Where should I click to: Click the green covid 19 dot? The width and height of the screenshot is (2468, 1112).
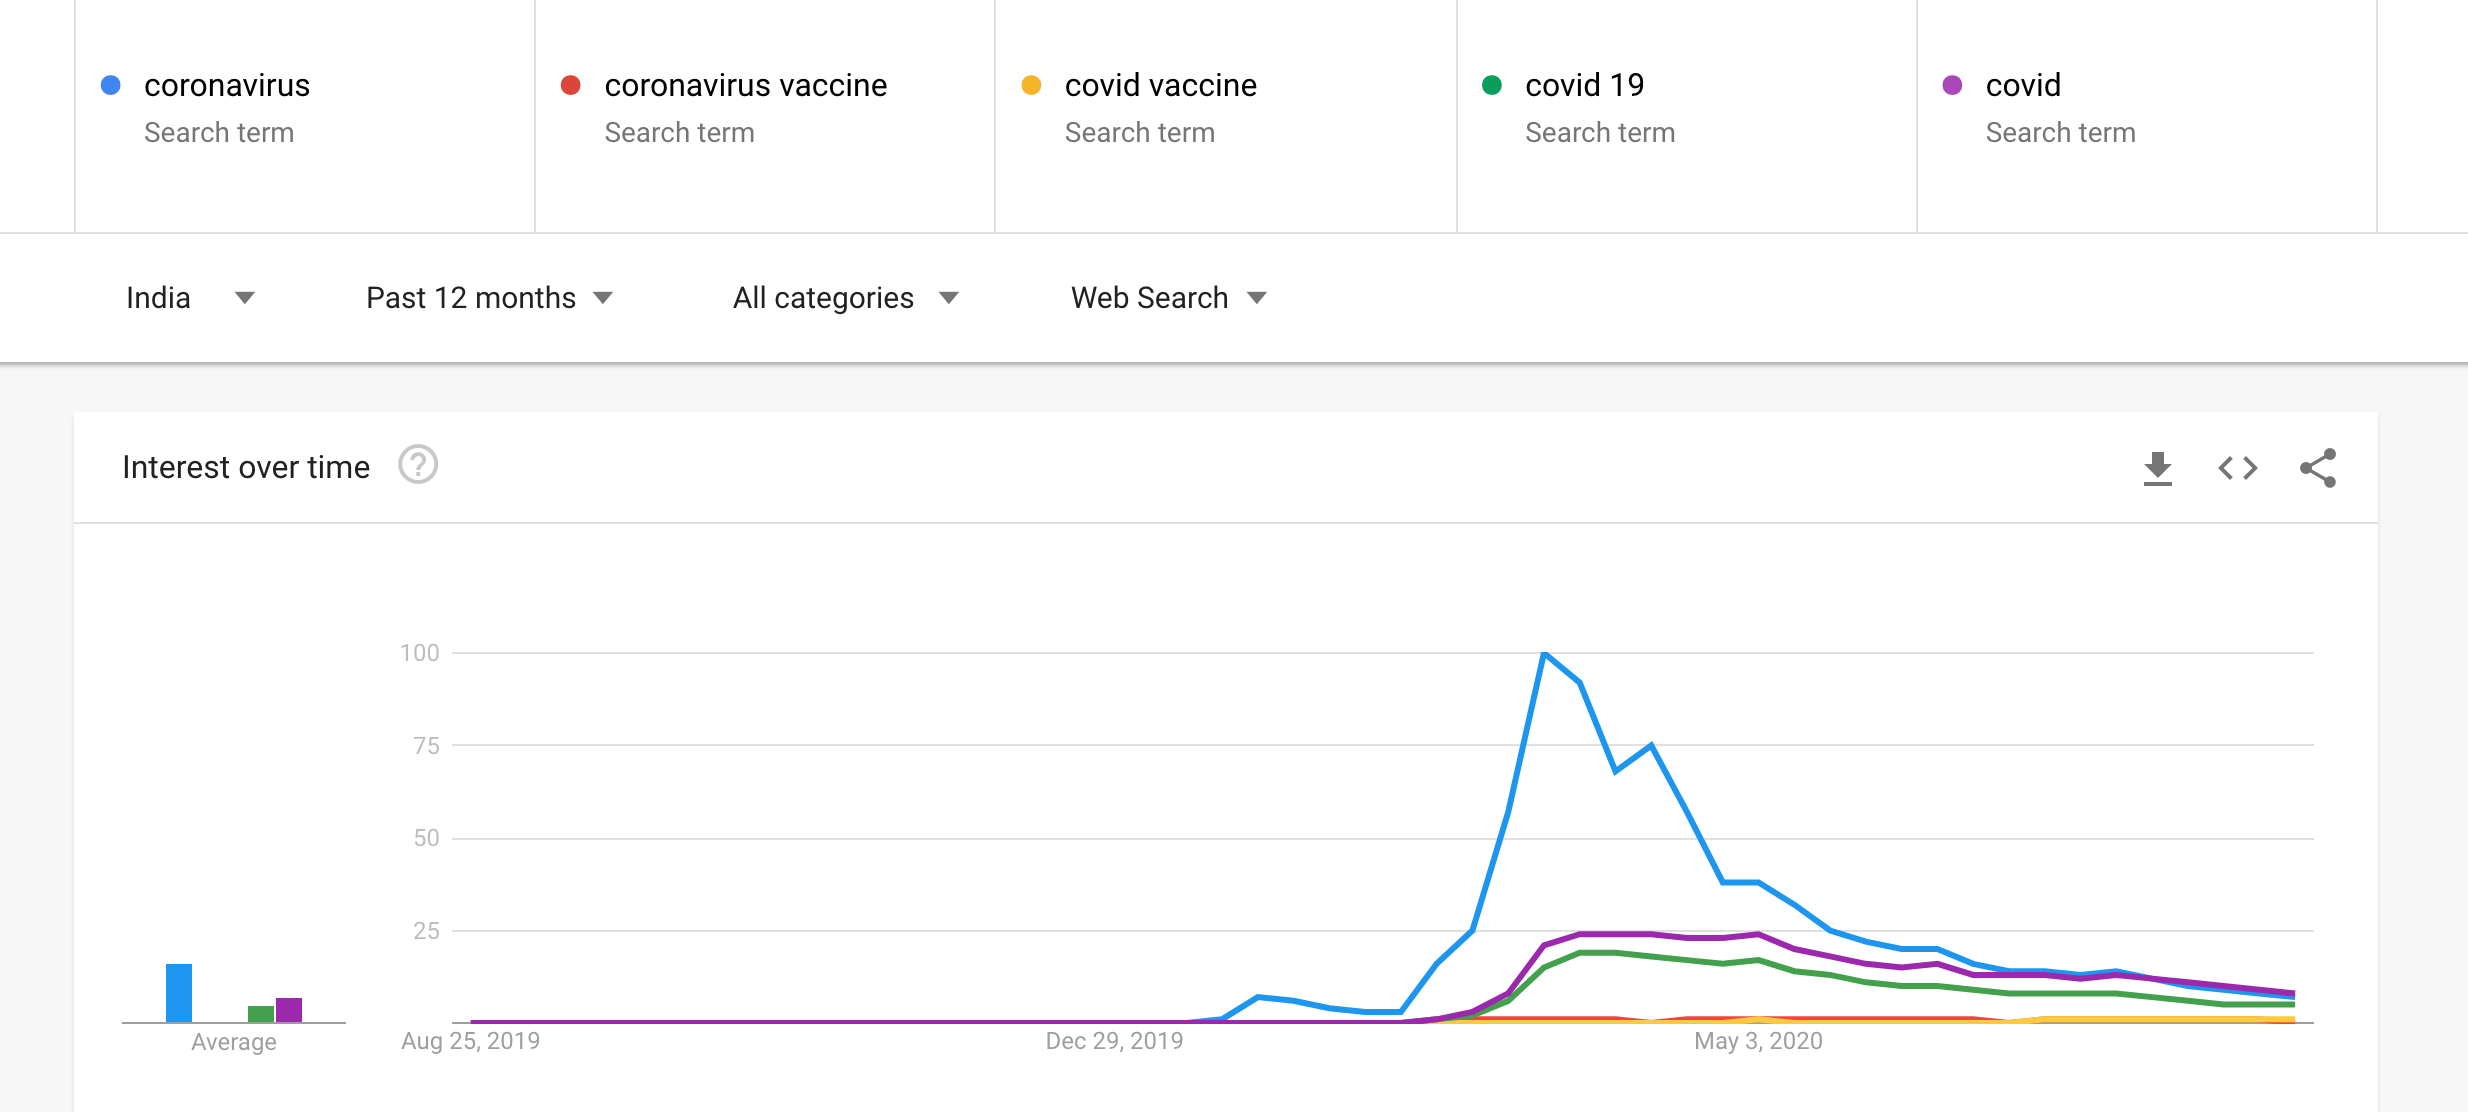click(x=1492, y=85)
